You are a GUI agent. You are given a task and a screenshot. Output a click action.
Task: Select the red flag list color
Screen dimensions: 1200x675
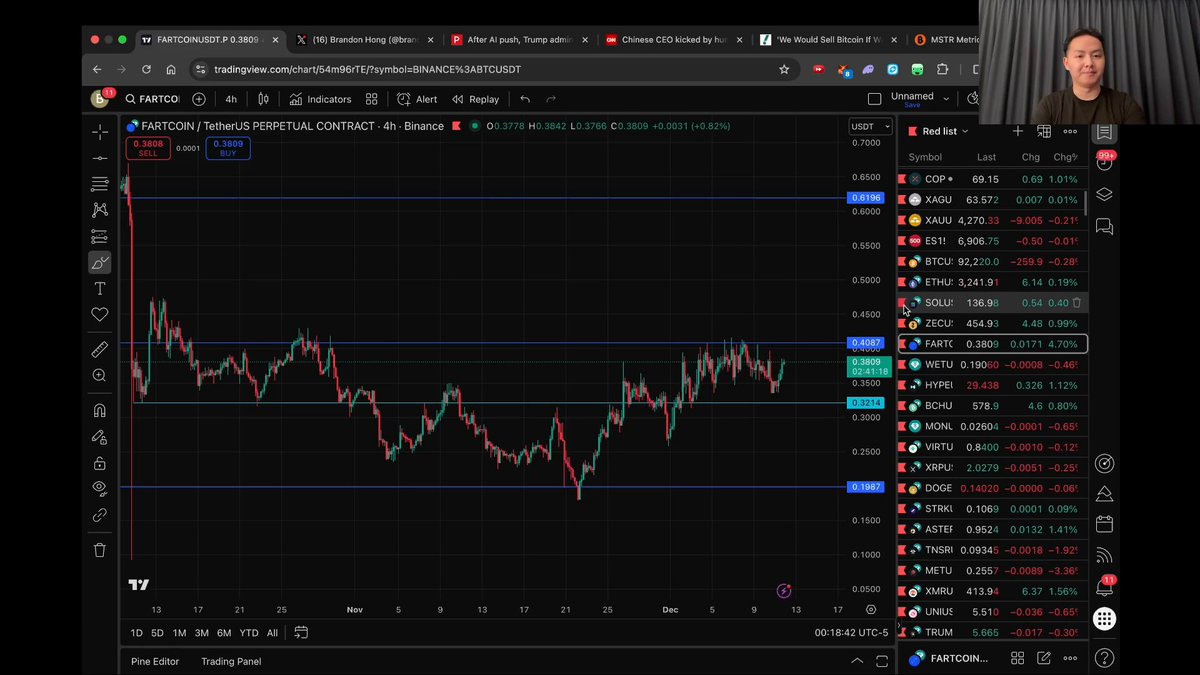(912, 131)
